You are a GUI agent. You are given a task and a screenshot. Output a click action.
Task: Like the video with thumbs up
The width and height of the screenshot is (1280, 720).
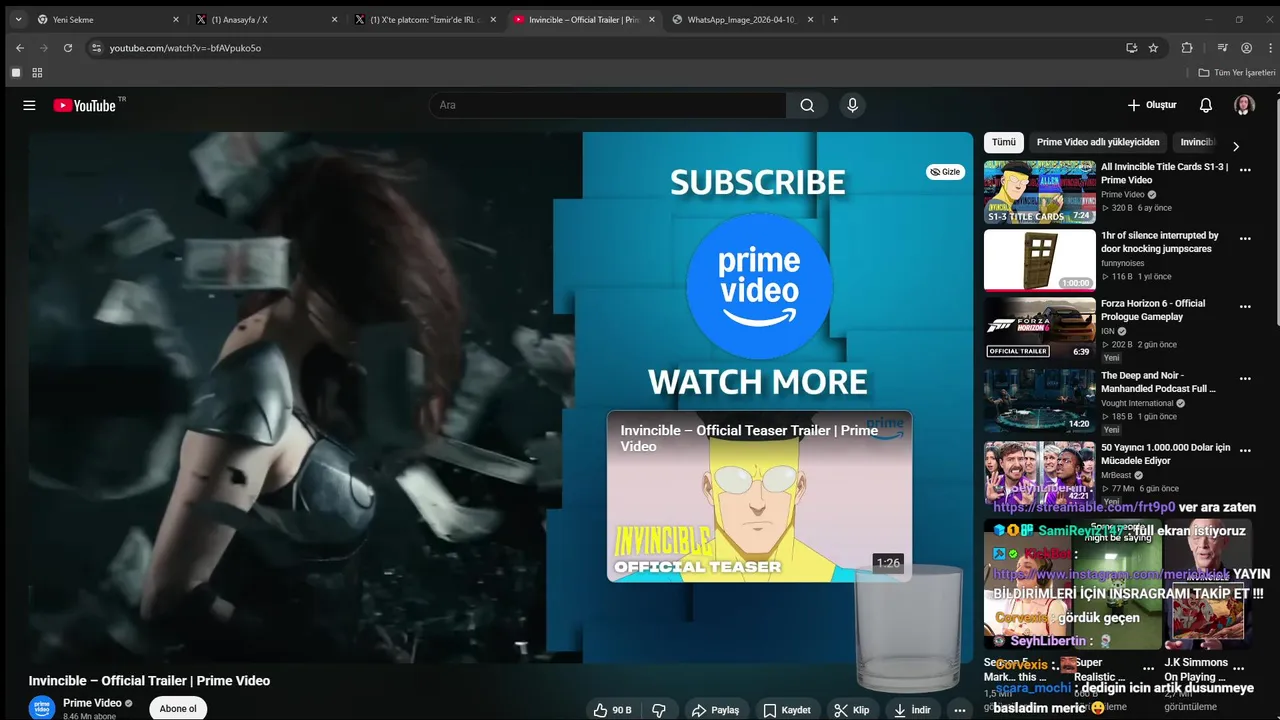pos(612,710)
